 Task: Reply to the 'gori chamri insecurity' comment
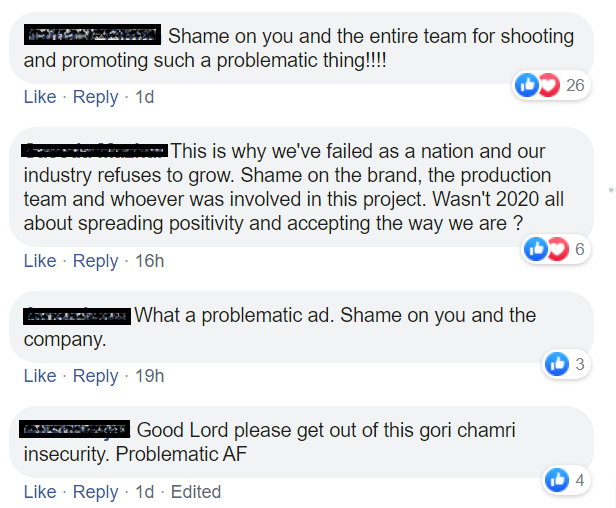point(95,491)
